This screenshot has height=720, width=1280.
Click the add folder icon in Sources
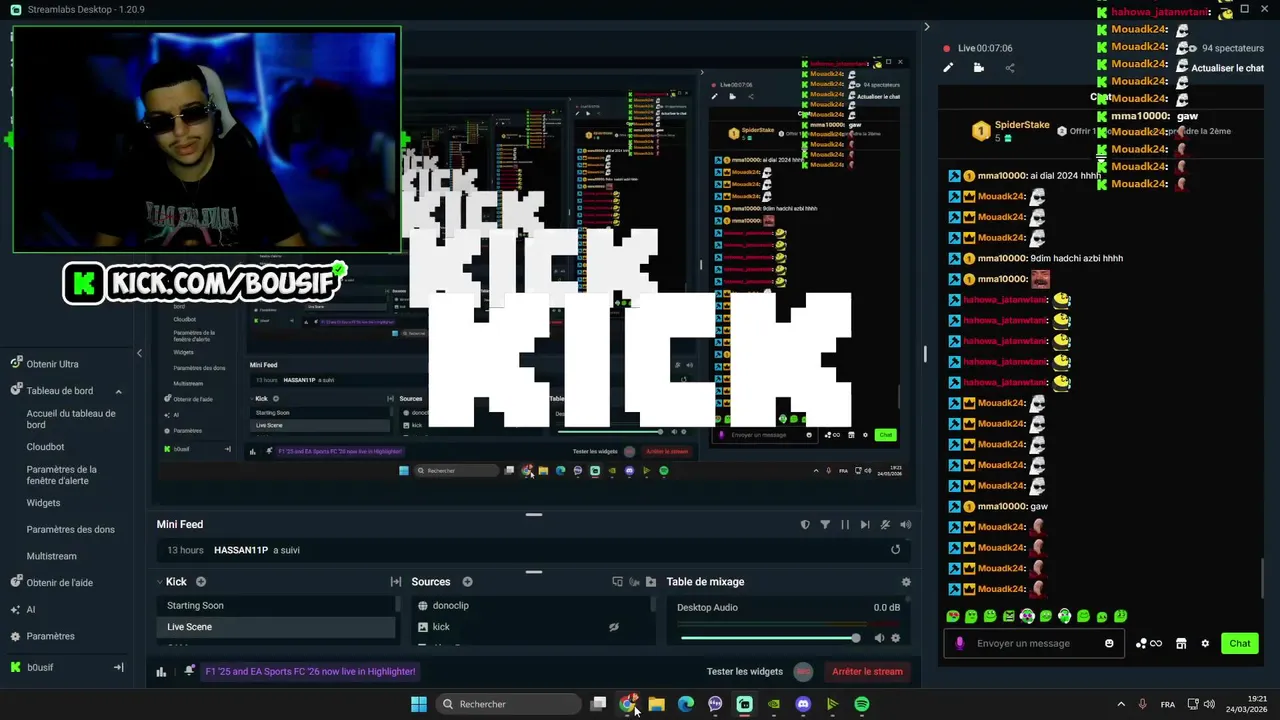click(651, 582)
